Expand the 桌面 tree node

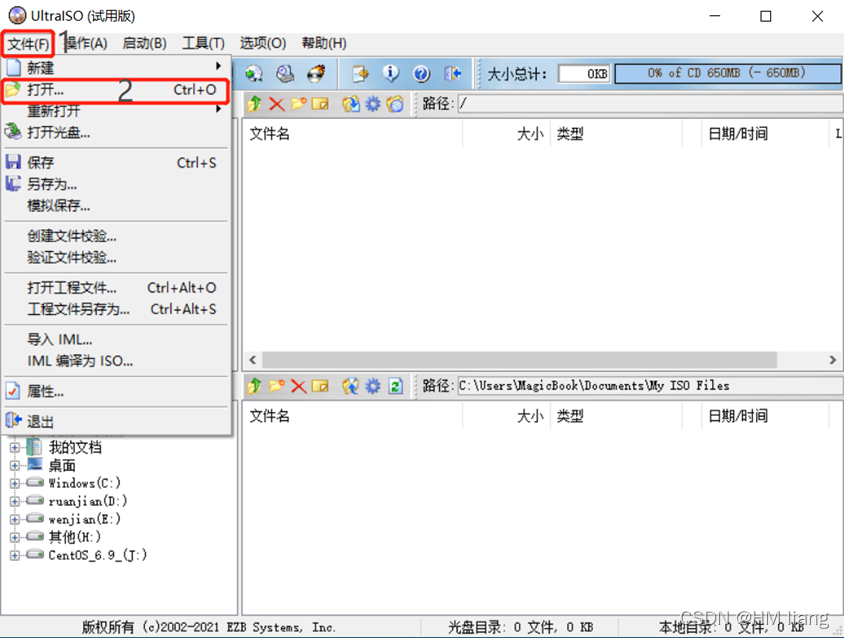(15, 465)
